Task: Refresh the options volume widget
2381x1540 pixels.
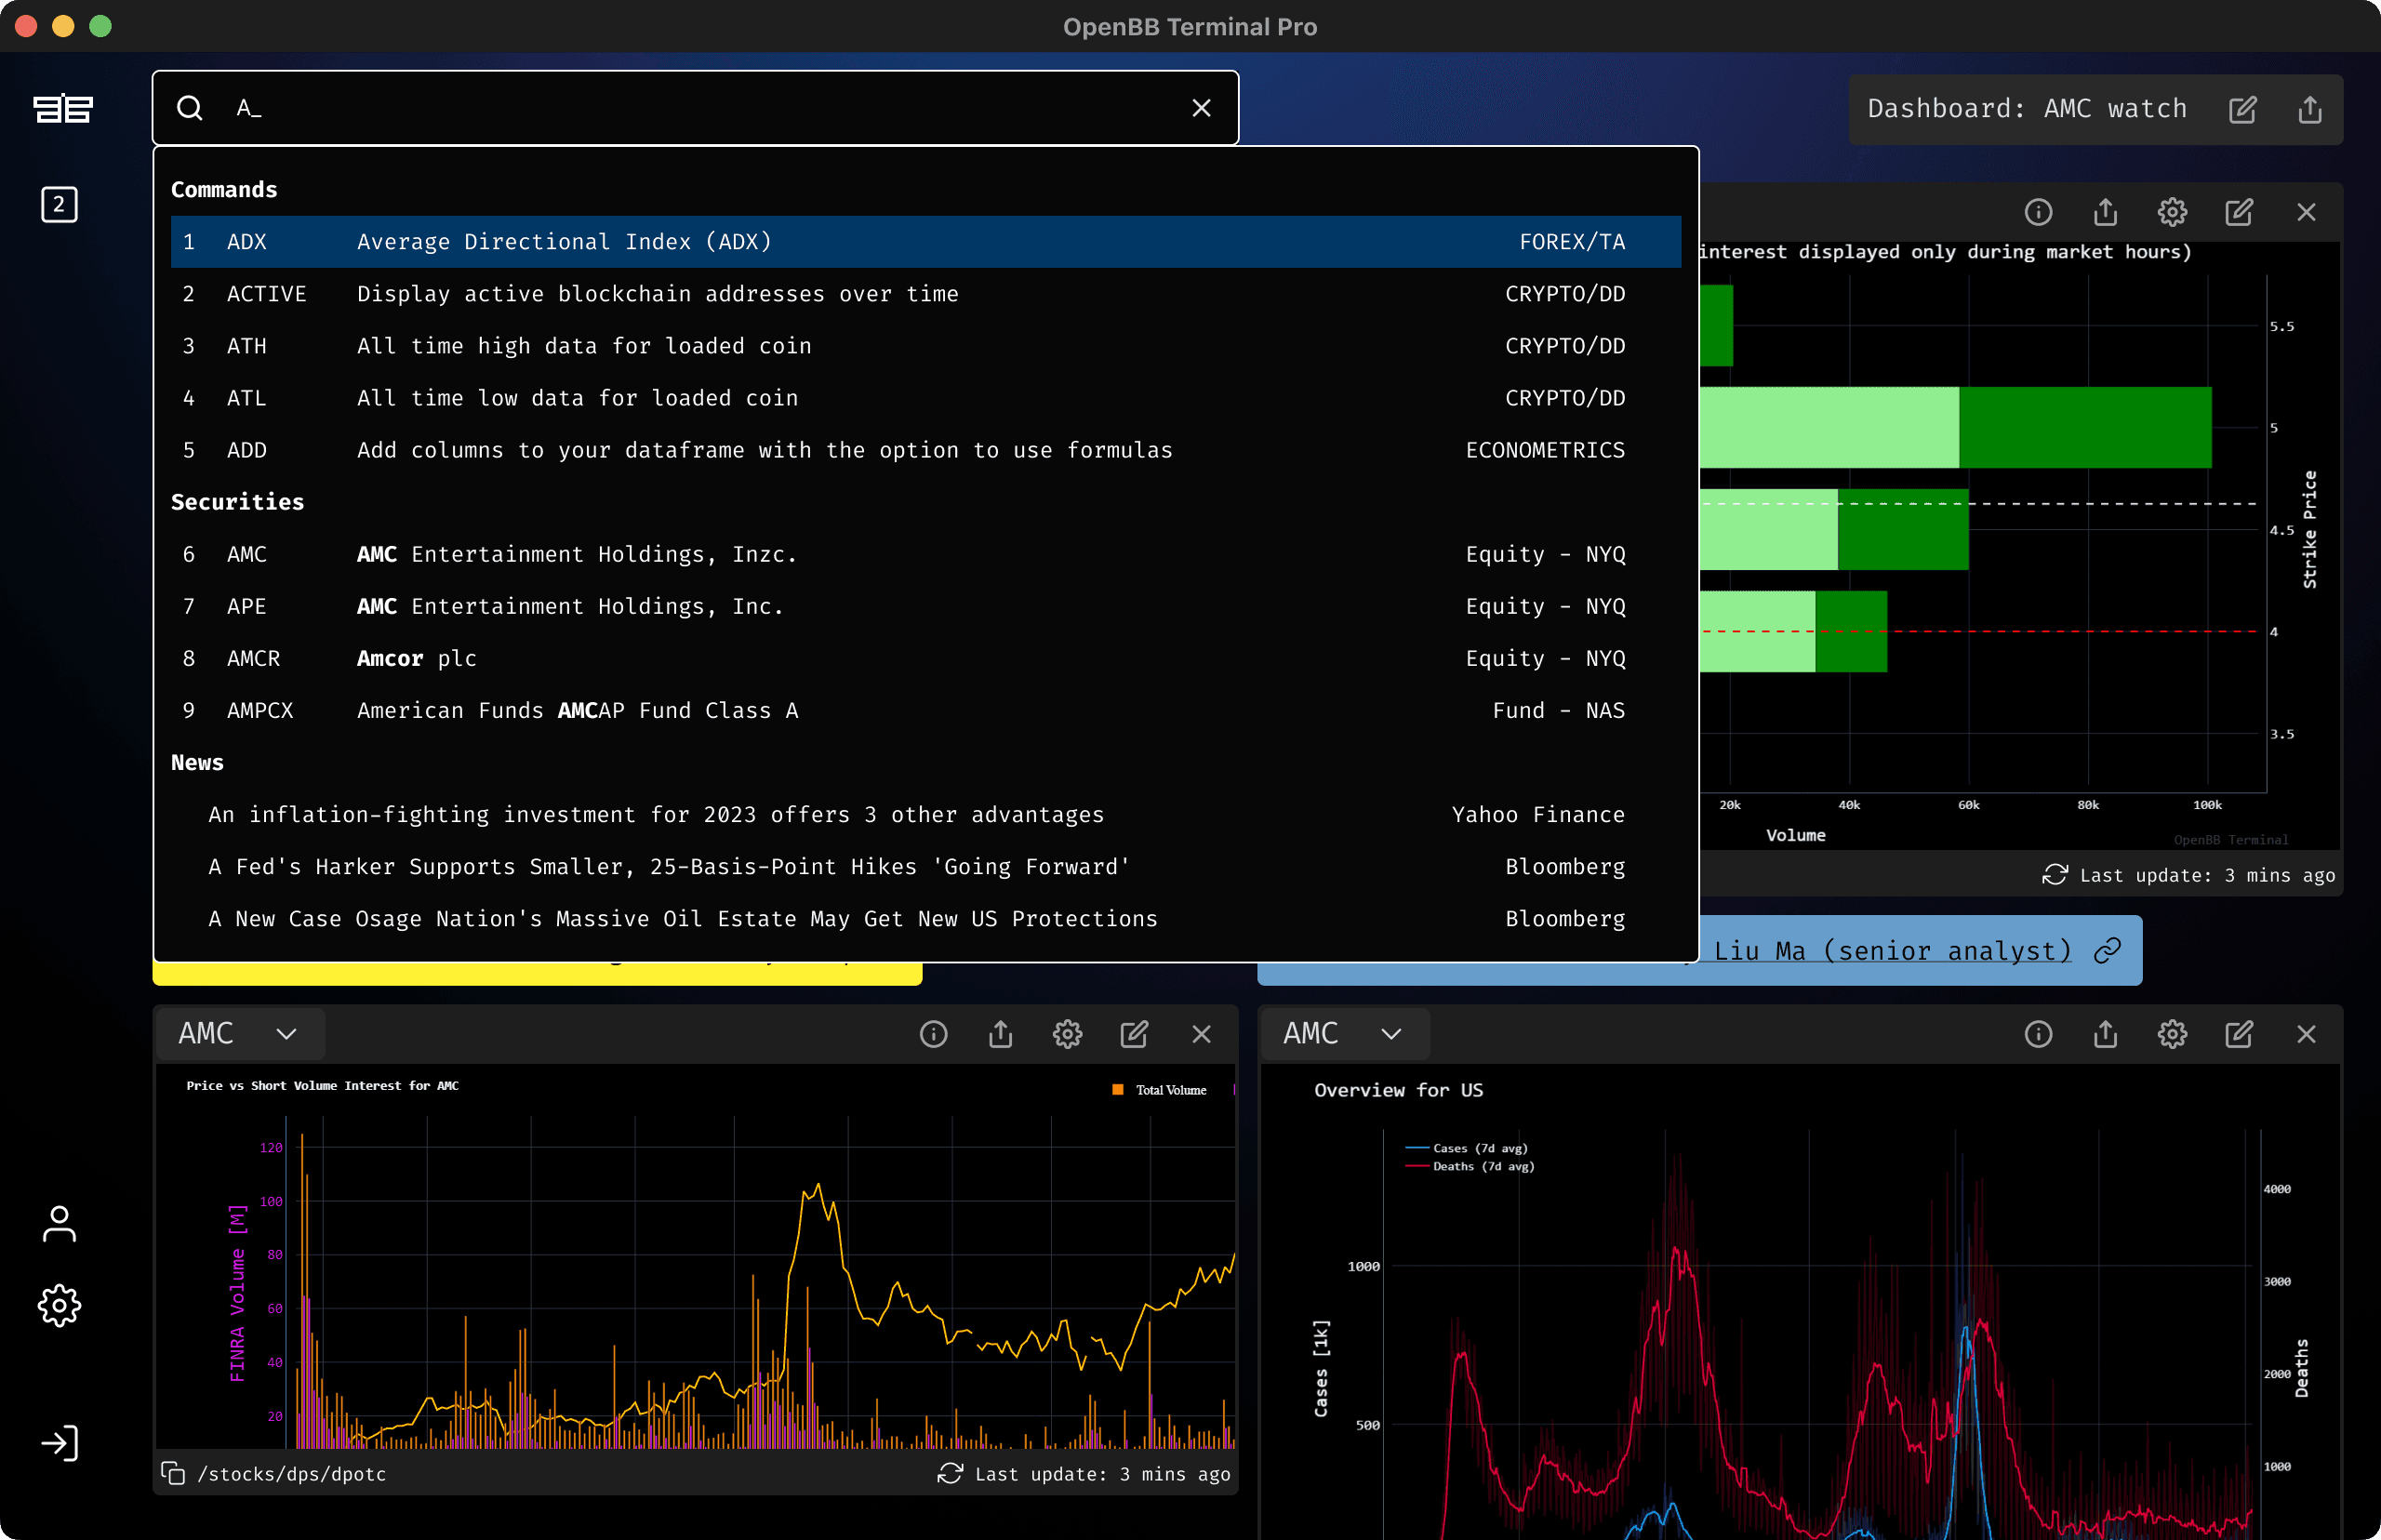Action: (x=2054, y=875)
